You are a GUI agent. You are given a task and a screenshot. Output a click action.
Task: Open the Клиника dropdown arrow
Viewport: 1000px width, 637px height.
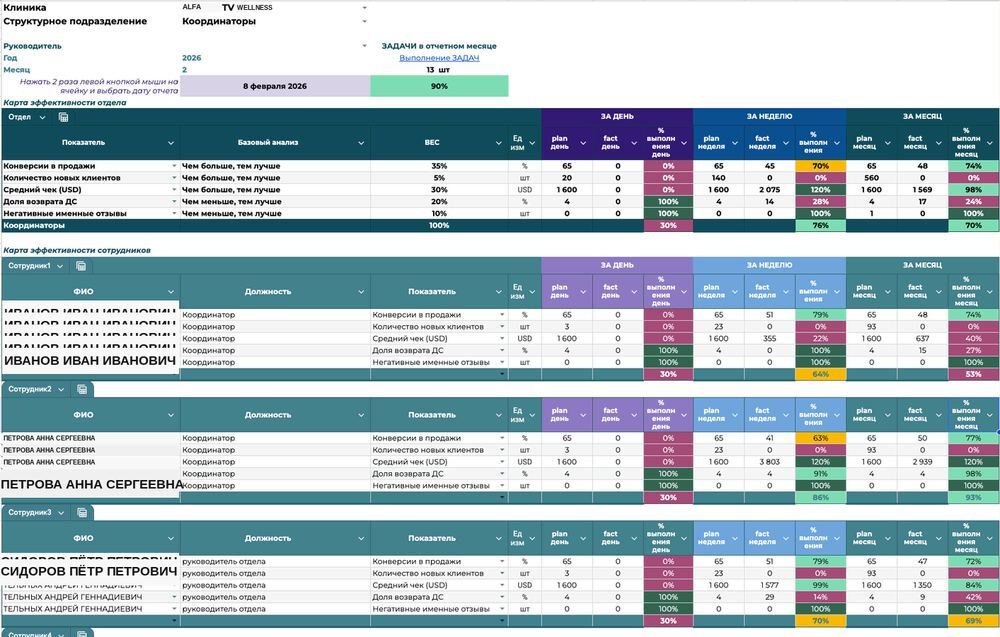click(x=364, y=8)
